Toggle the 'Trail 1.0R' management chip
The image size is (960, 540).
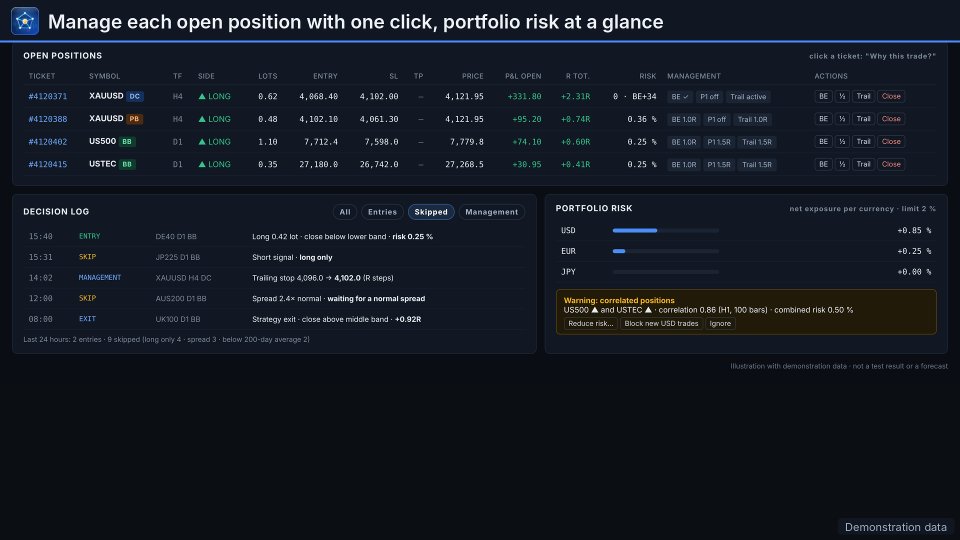[752, 119]
